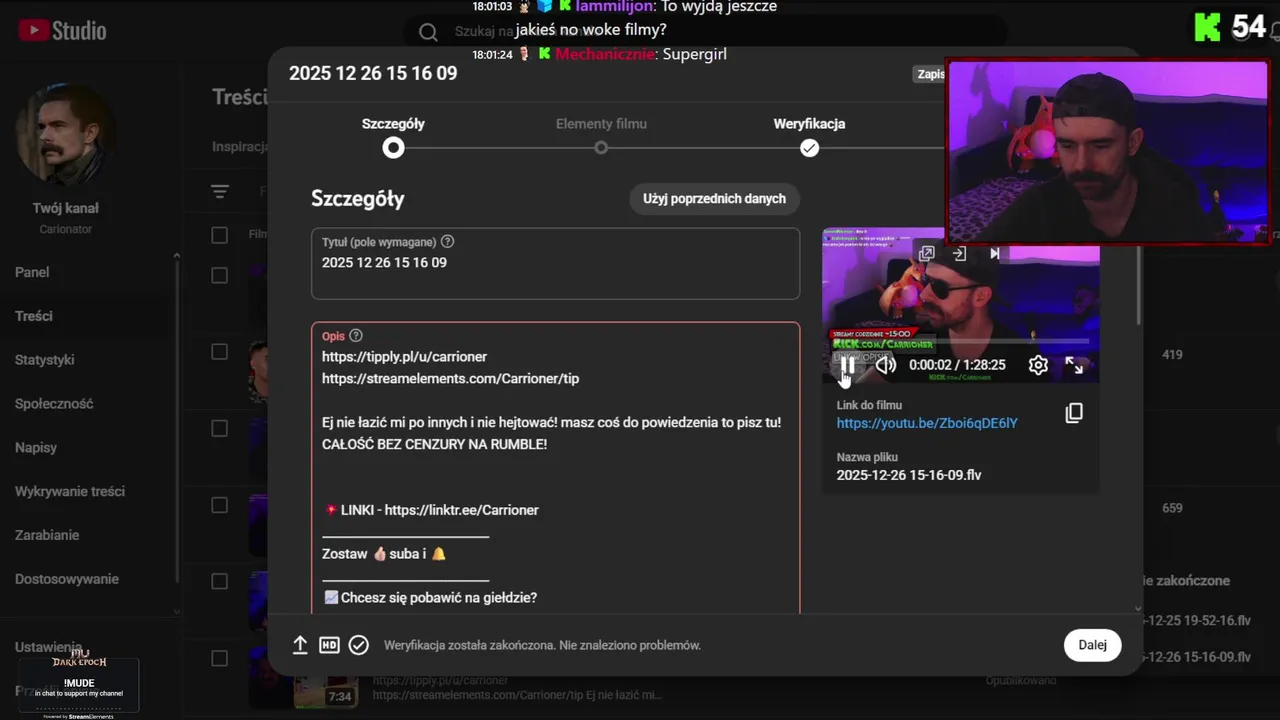Screen dimensions: 1280x720
Task: Click the exit-arrow icon atop preview
Action: 959,254
